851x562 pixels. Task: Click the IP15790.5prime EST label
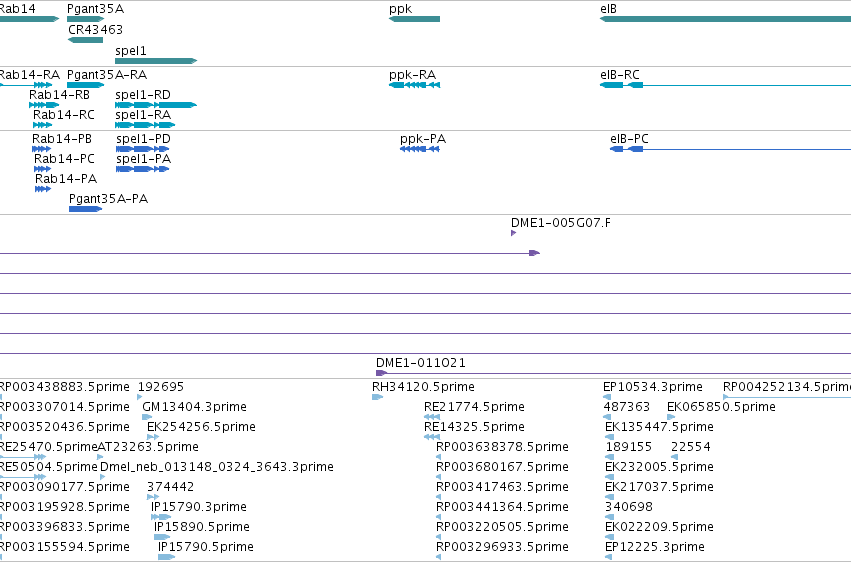(x=206, y=546)
